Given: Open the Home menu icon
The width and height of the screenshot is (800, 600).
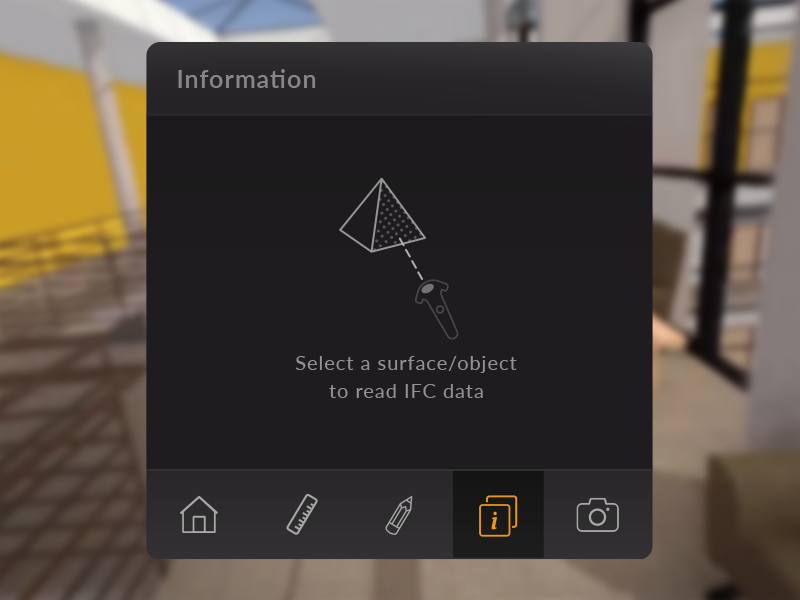Looking at the screenshot, I should [x=198, y=515].
